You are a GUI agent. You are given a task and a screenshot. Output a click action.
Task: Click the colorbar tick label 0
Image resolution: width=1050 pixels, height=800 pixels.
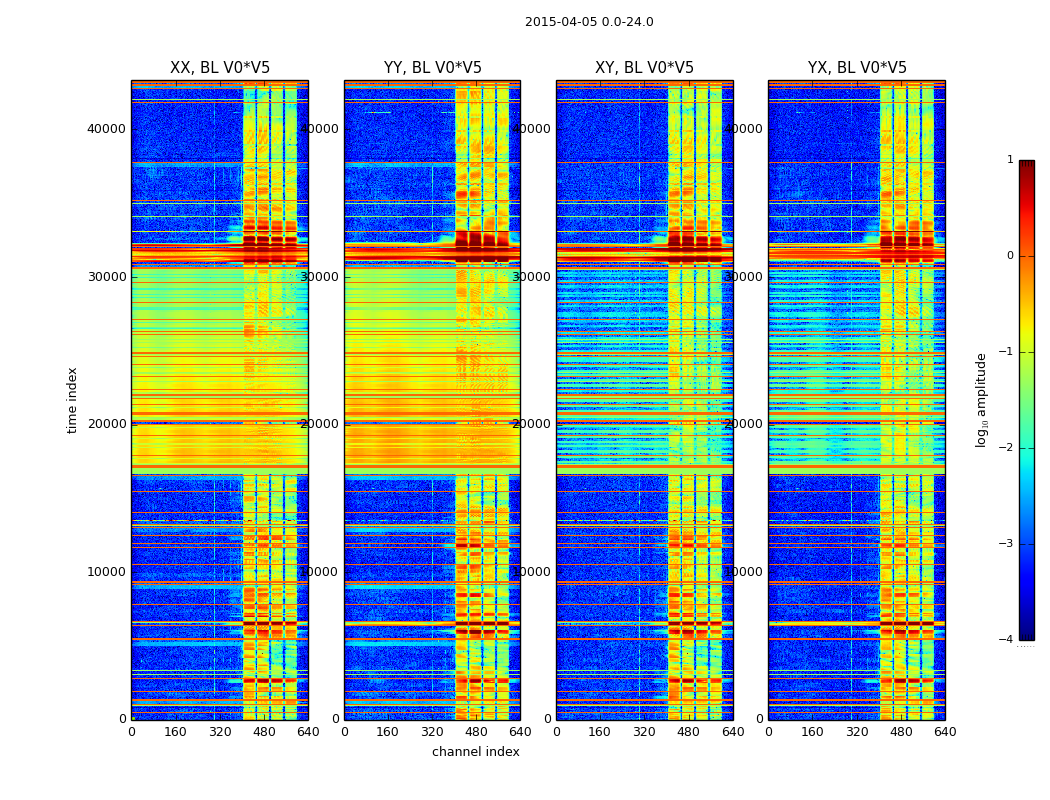[x=1009, y=256]
